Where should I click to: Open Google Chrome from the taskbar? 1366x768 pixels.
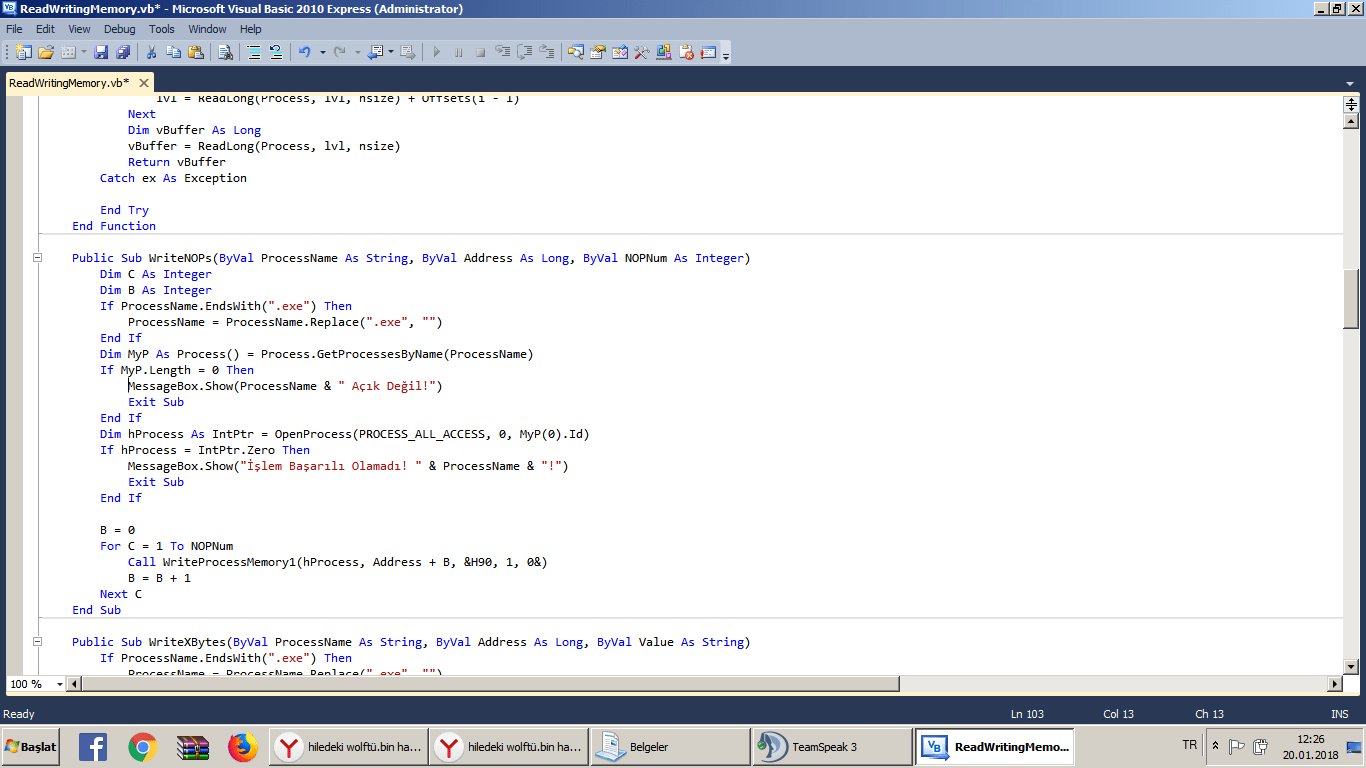pyautogui.click(x=143, y=747)
